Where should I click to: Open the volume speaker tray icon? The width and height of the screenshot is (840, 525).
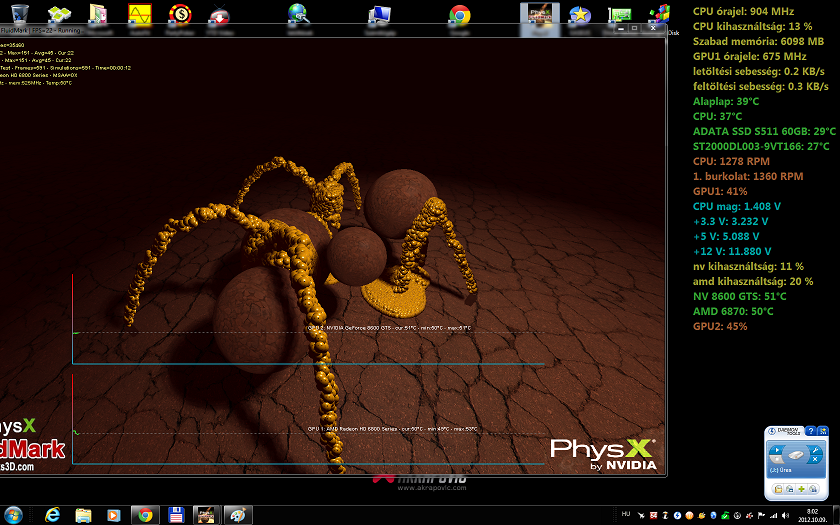pyautogui.click(x=785, y=515)
